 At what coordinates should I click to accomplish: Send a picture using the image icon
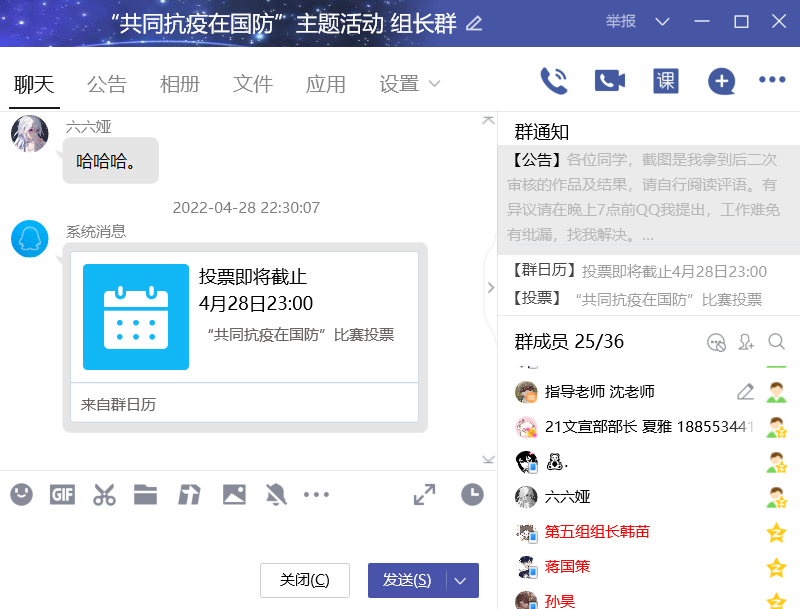click(234, 493)
